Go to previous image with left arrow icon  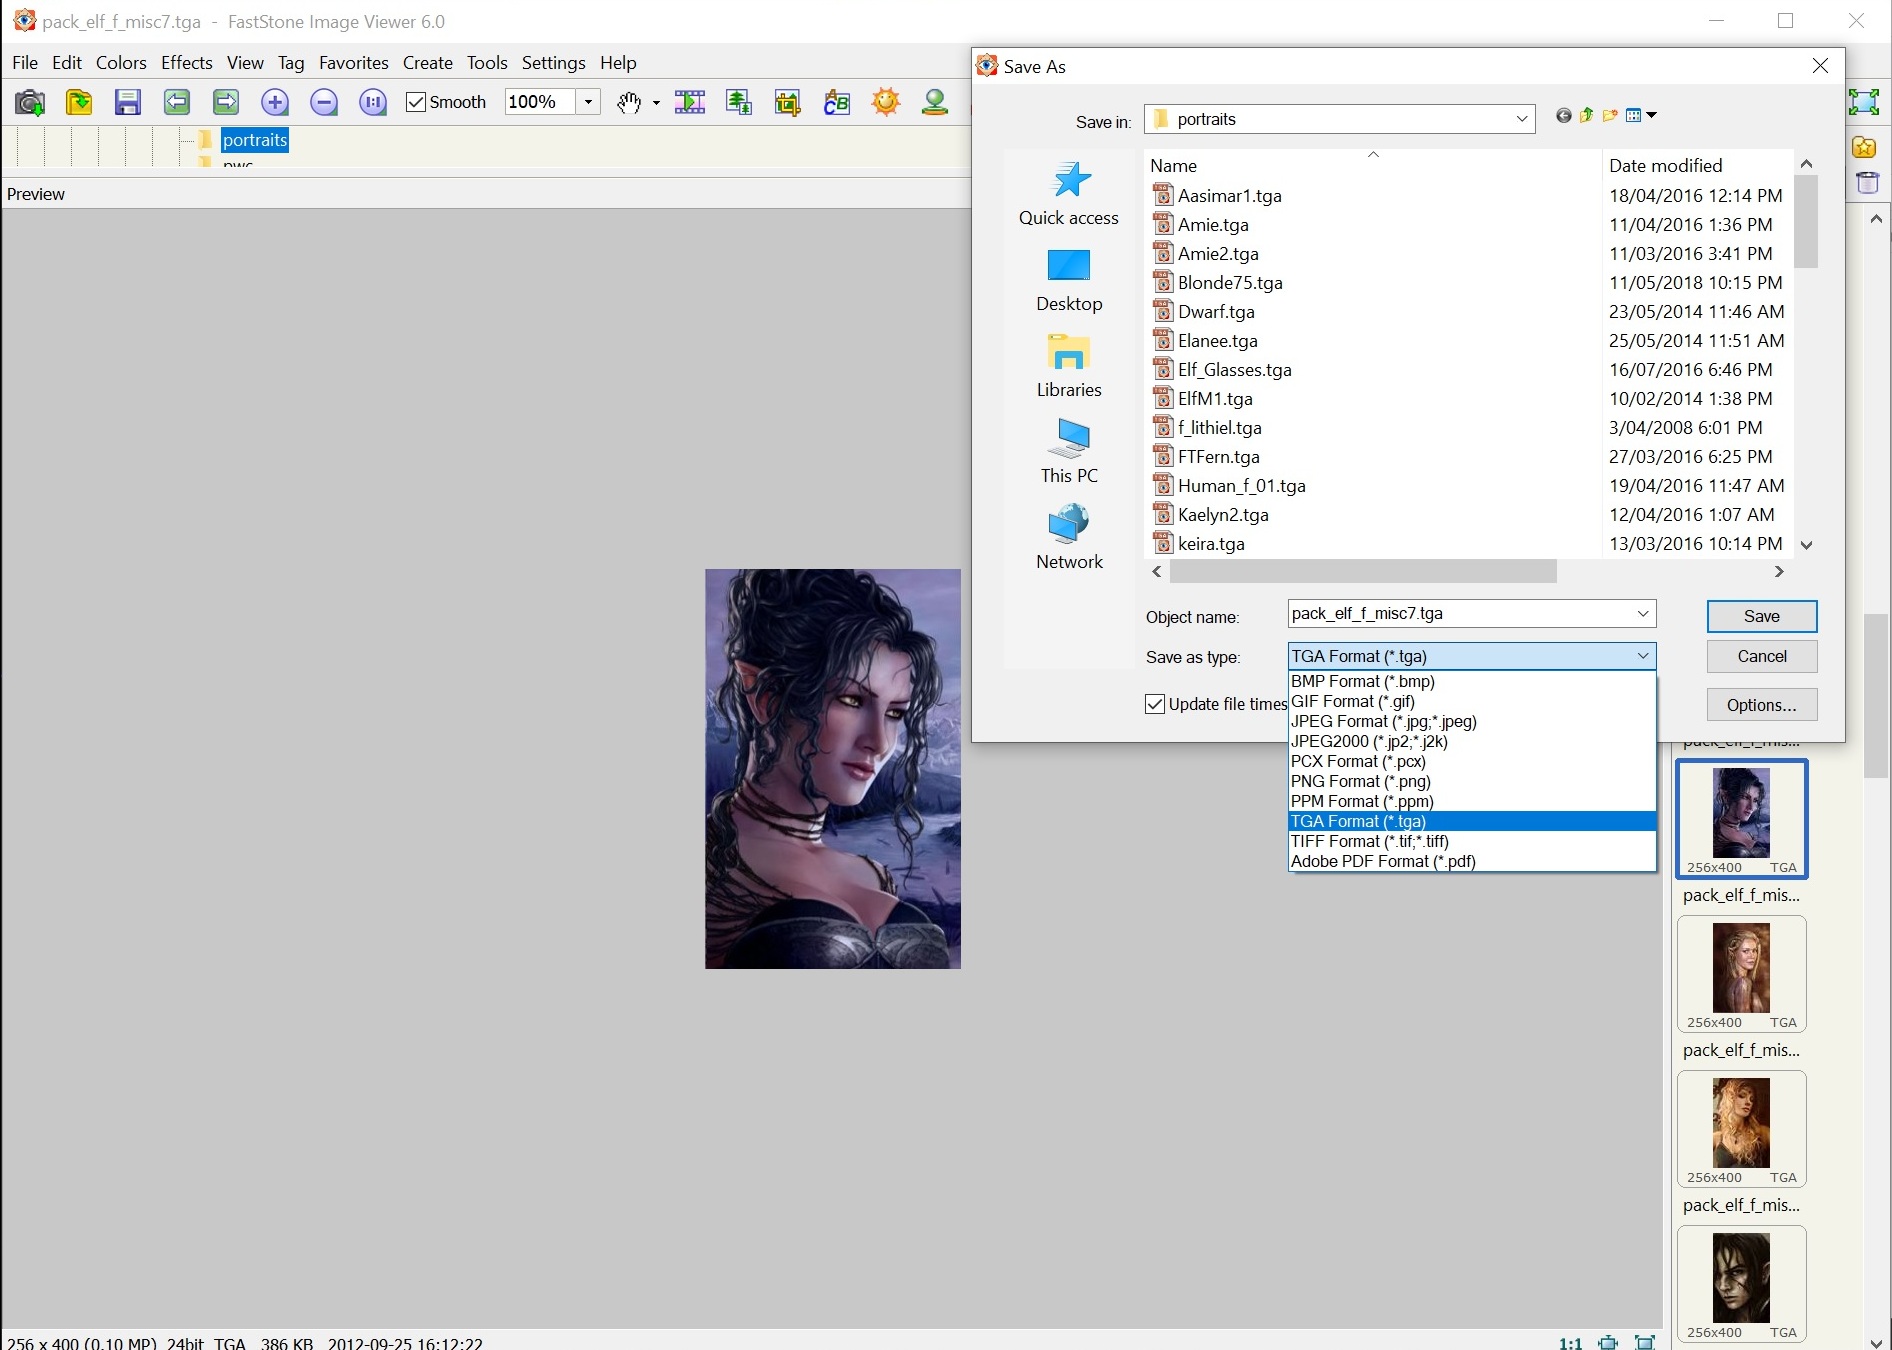[x=177, y=102]
